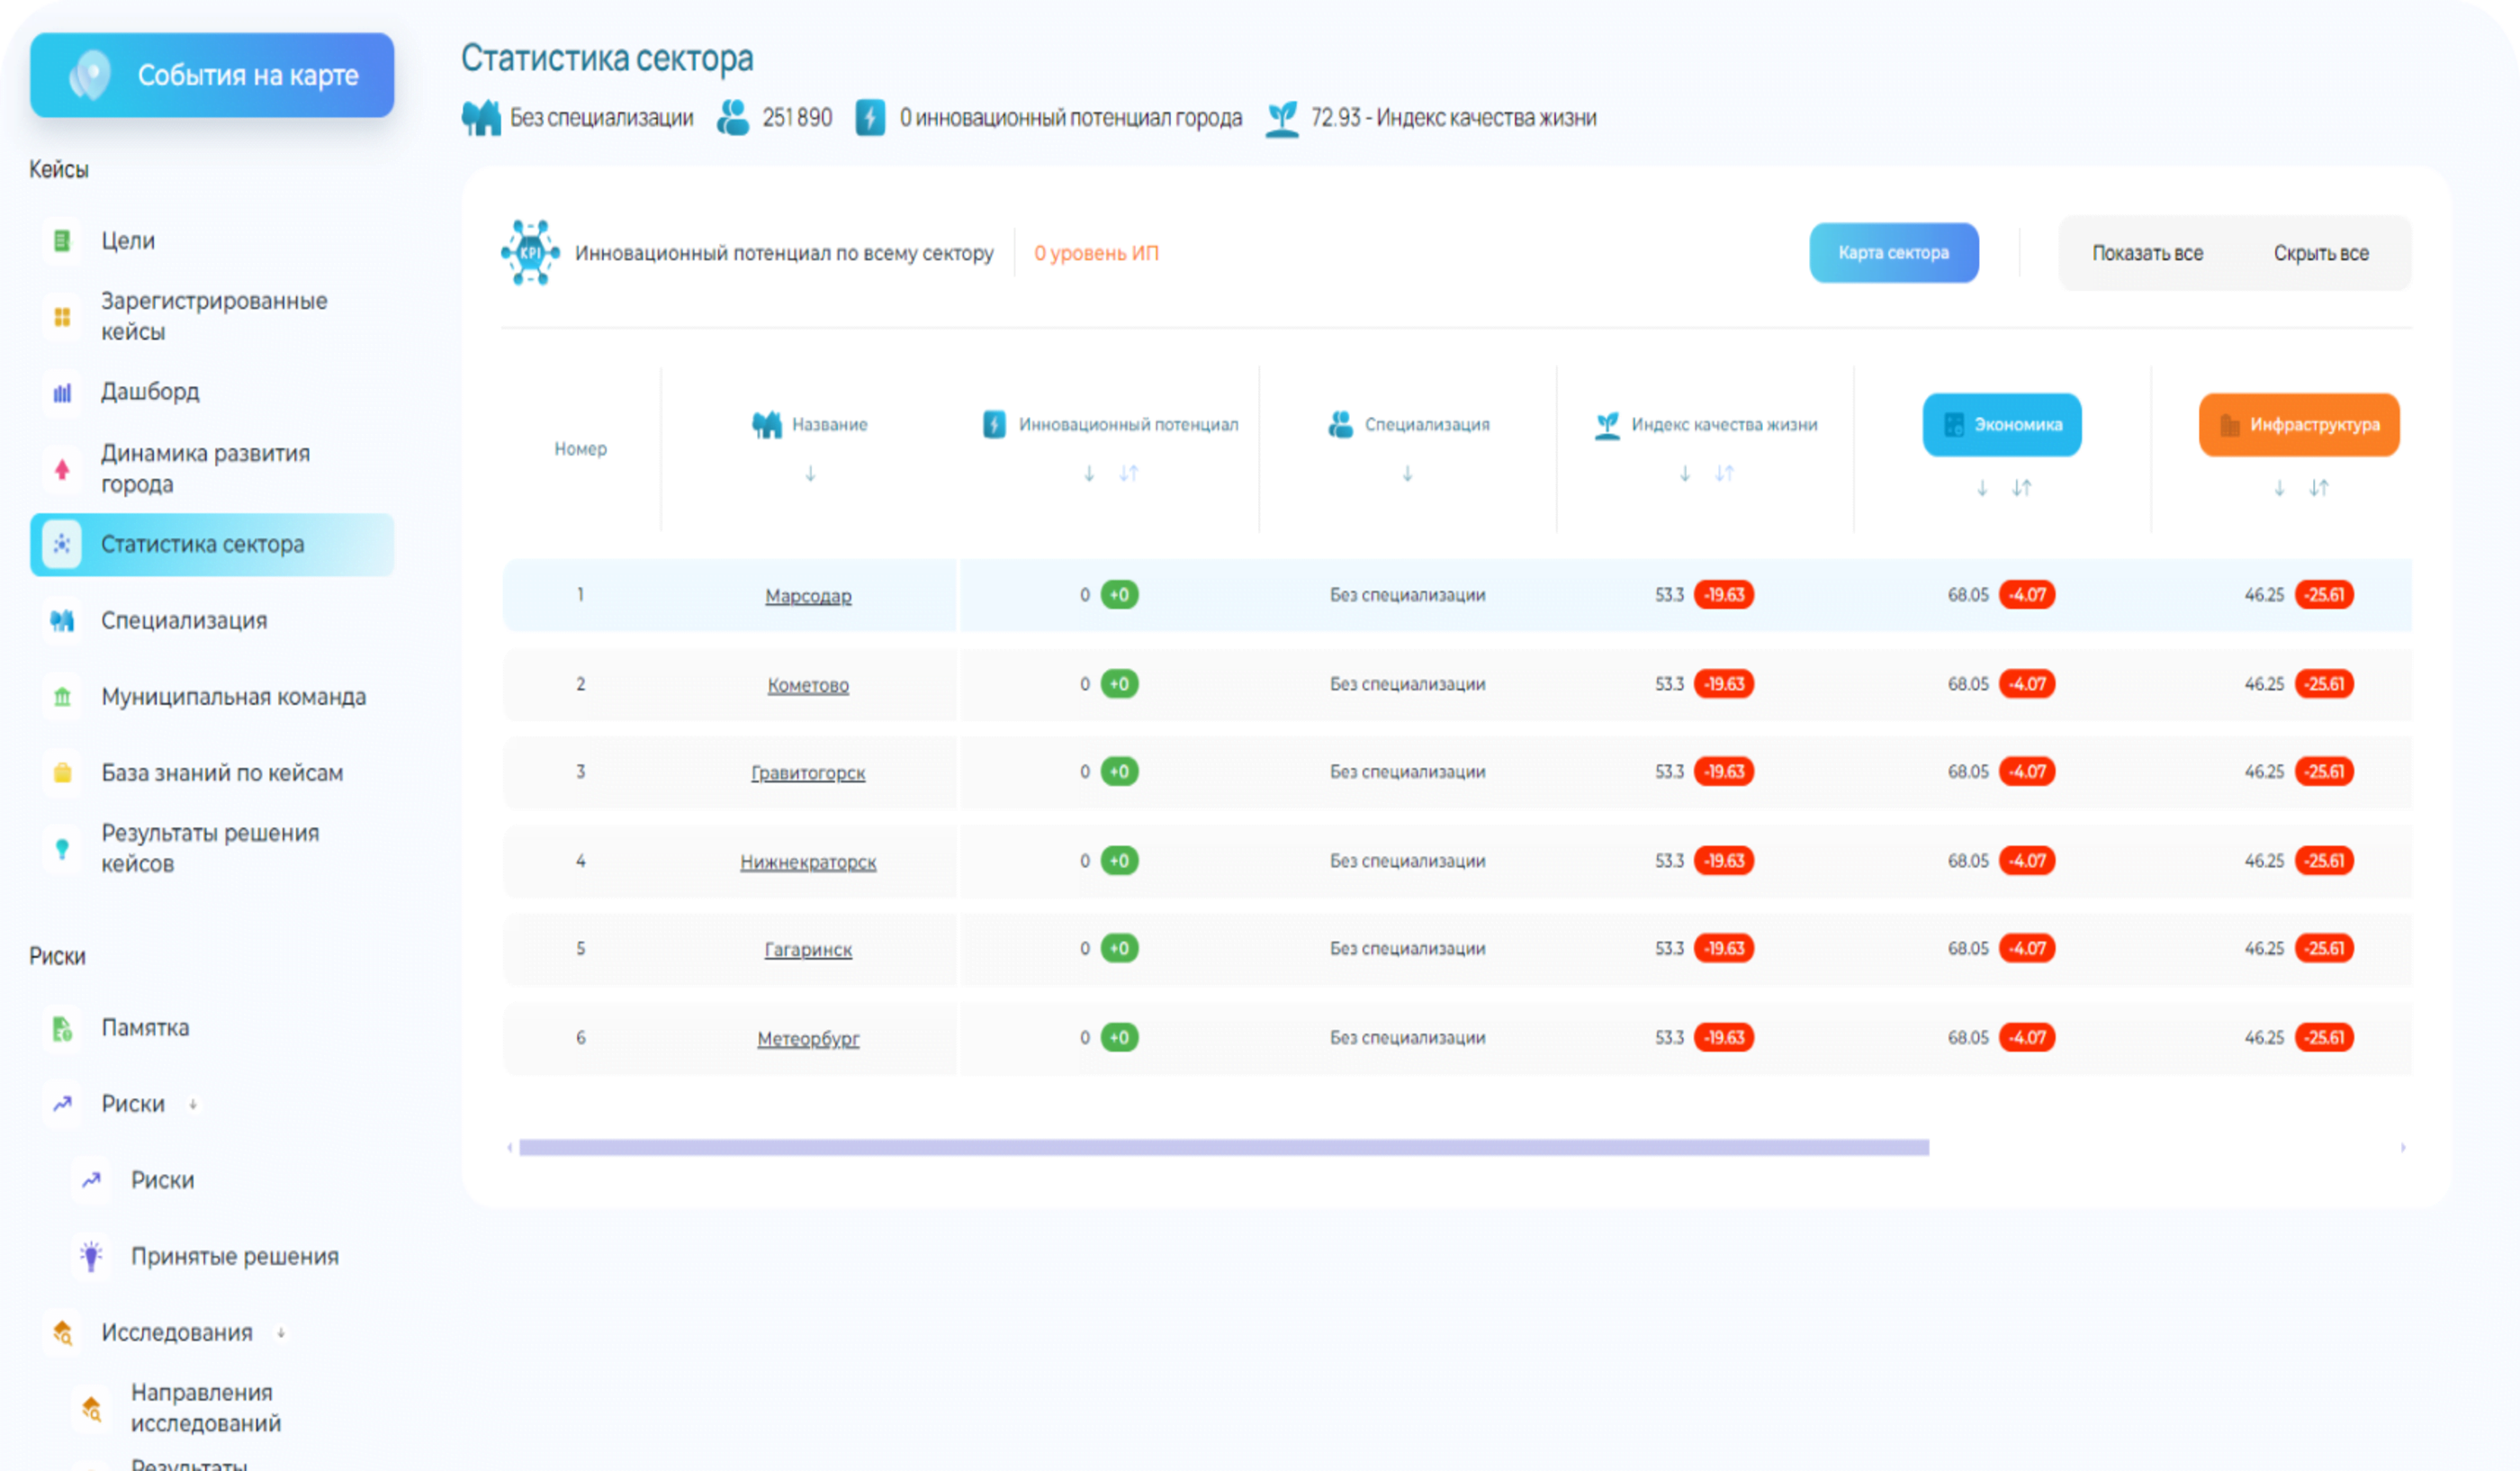
Task: Click the pink arrow icon of Динамика развития города
Action: tap(62, 468)
